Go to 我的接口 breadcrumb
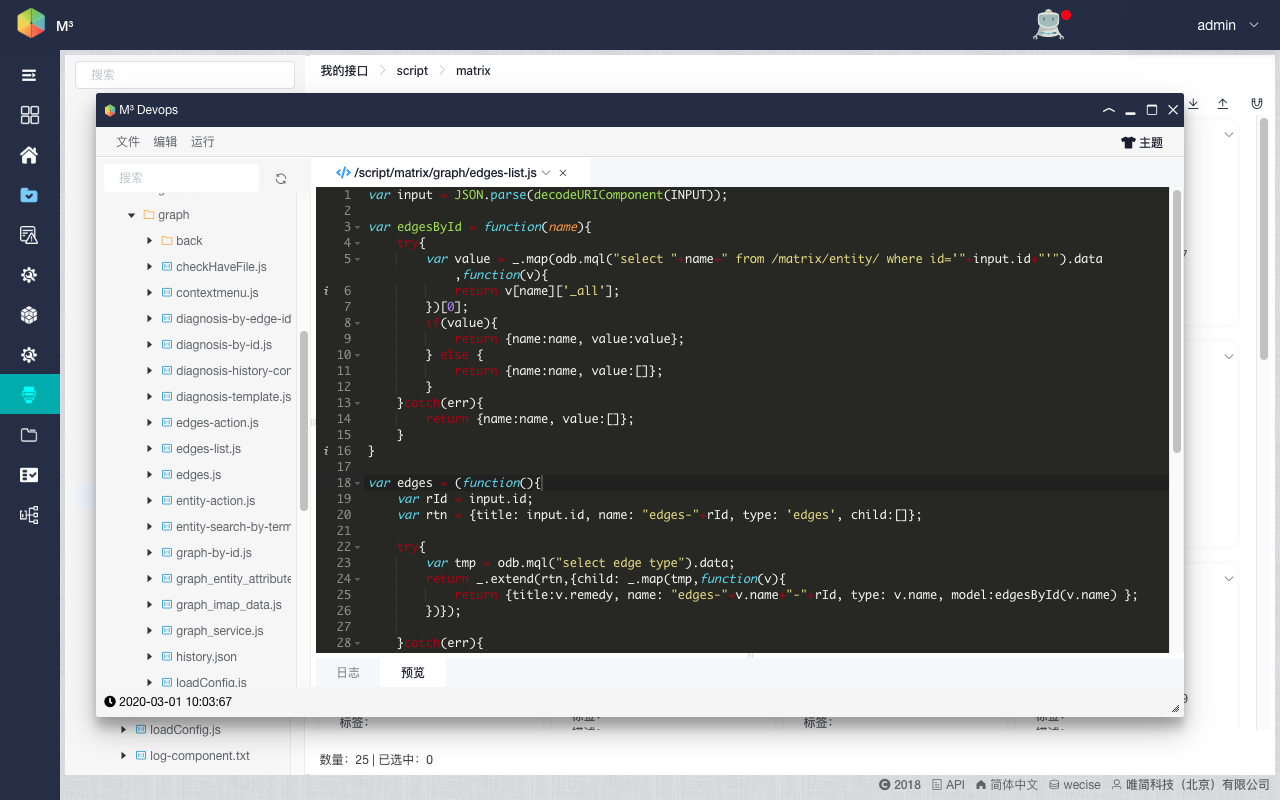This screenshot has width=1280, height=800. pyautogui.click(x=344, y=71)
